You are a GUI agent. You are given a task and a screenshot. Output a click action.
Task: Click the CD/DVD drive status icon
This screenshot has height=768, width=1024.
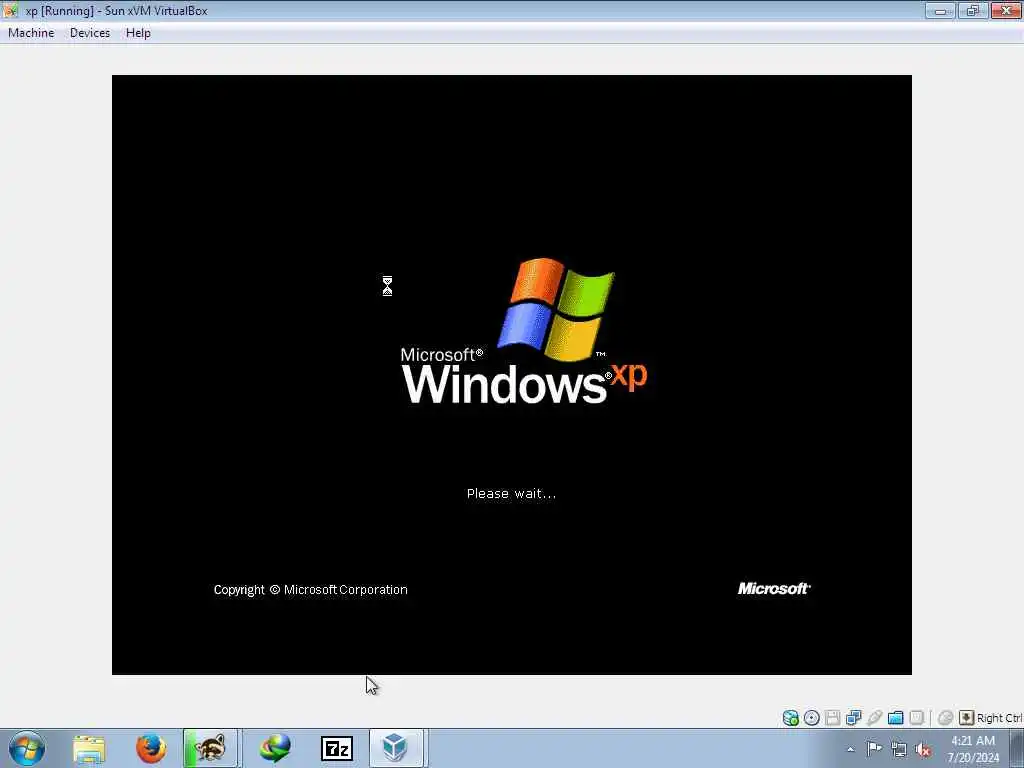point(811,718)
